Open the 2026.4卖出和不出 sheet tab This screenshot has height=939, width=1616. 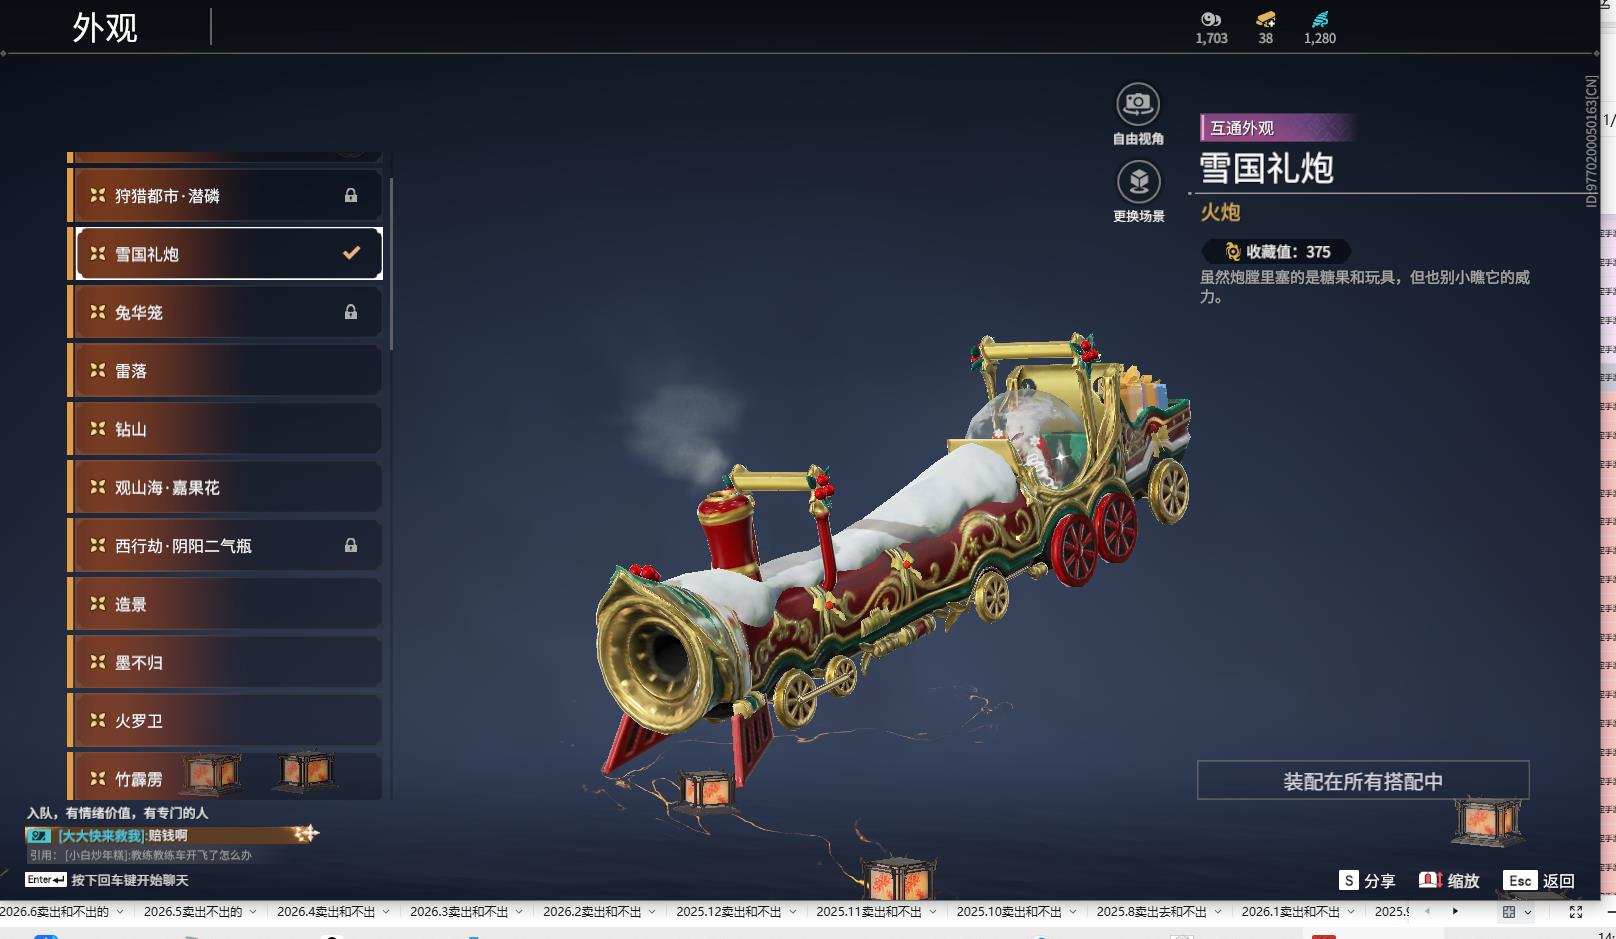click(326, 912)
